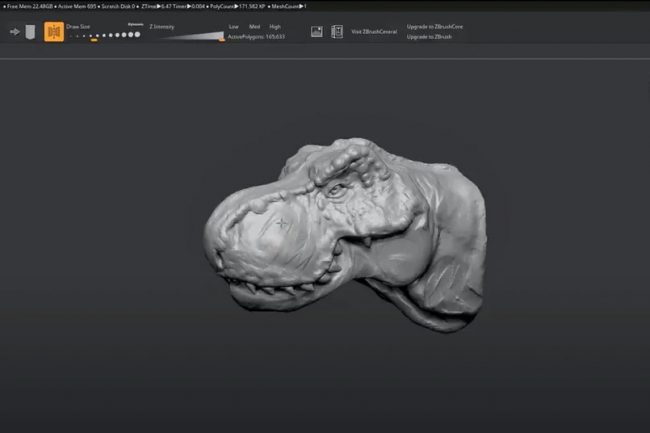Select the largest Draw Size dot
Viewport: 650px width, 433px height.
point(138,35)
